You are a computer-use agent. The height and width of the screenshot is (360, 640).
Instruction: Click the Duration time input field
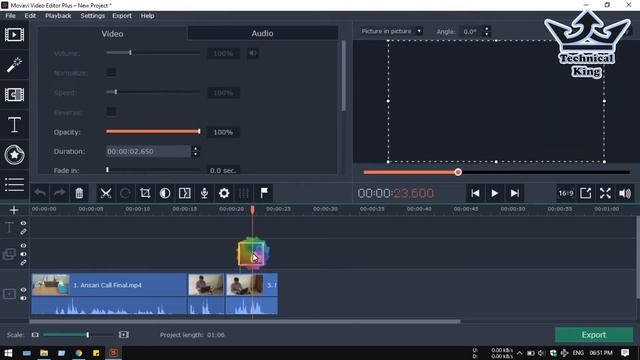coord(149,151)
